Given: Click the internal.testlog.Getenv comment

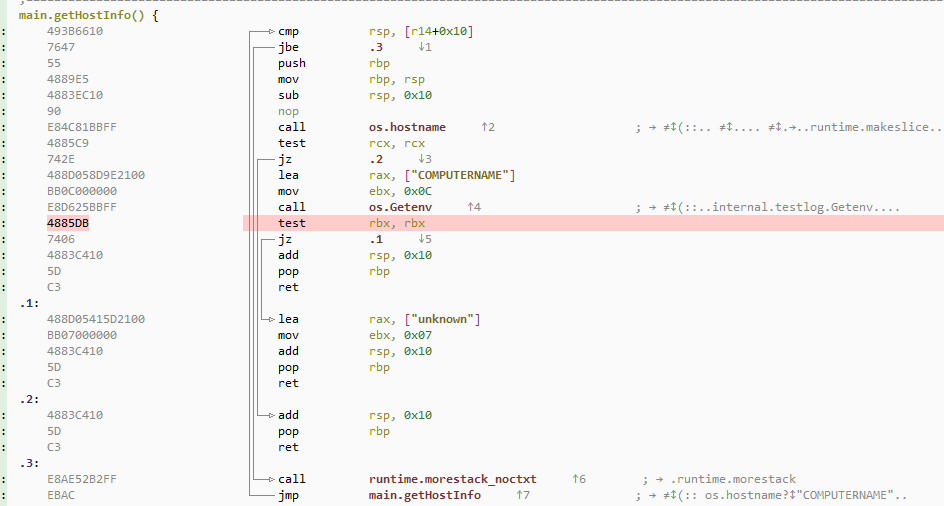Looking at the screenshot, I should (x=768, y=207).
